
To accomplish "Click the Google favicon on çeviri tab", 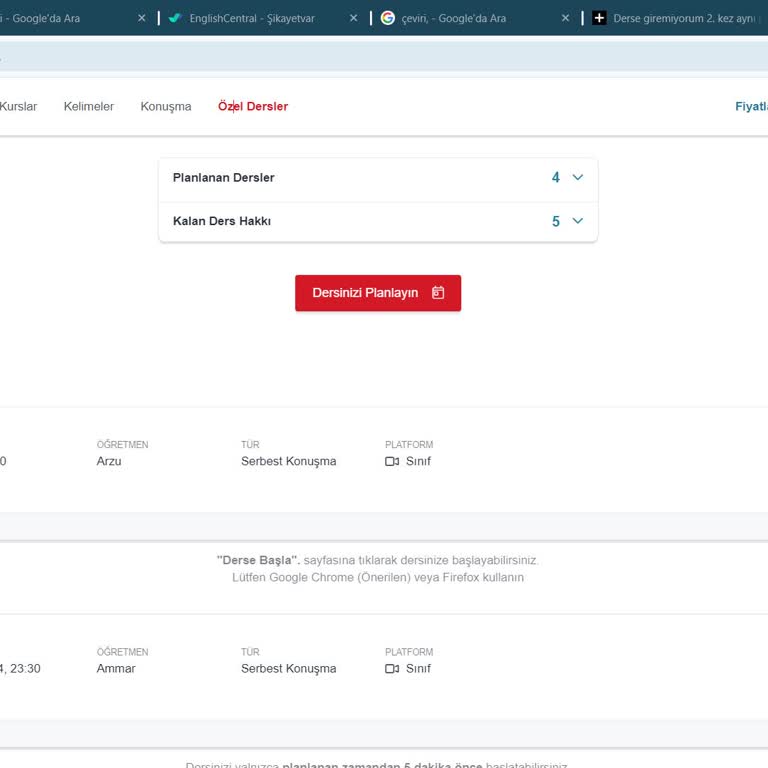I will (387, 18).
